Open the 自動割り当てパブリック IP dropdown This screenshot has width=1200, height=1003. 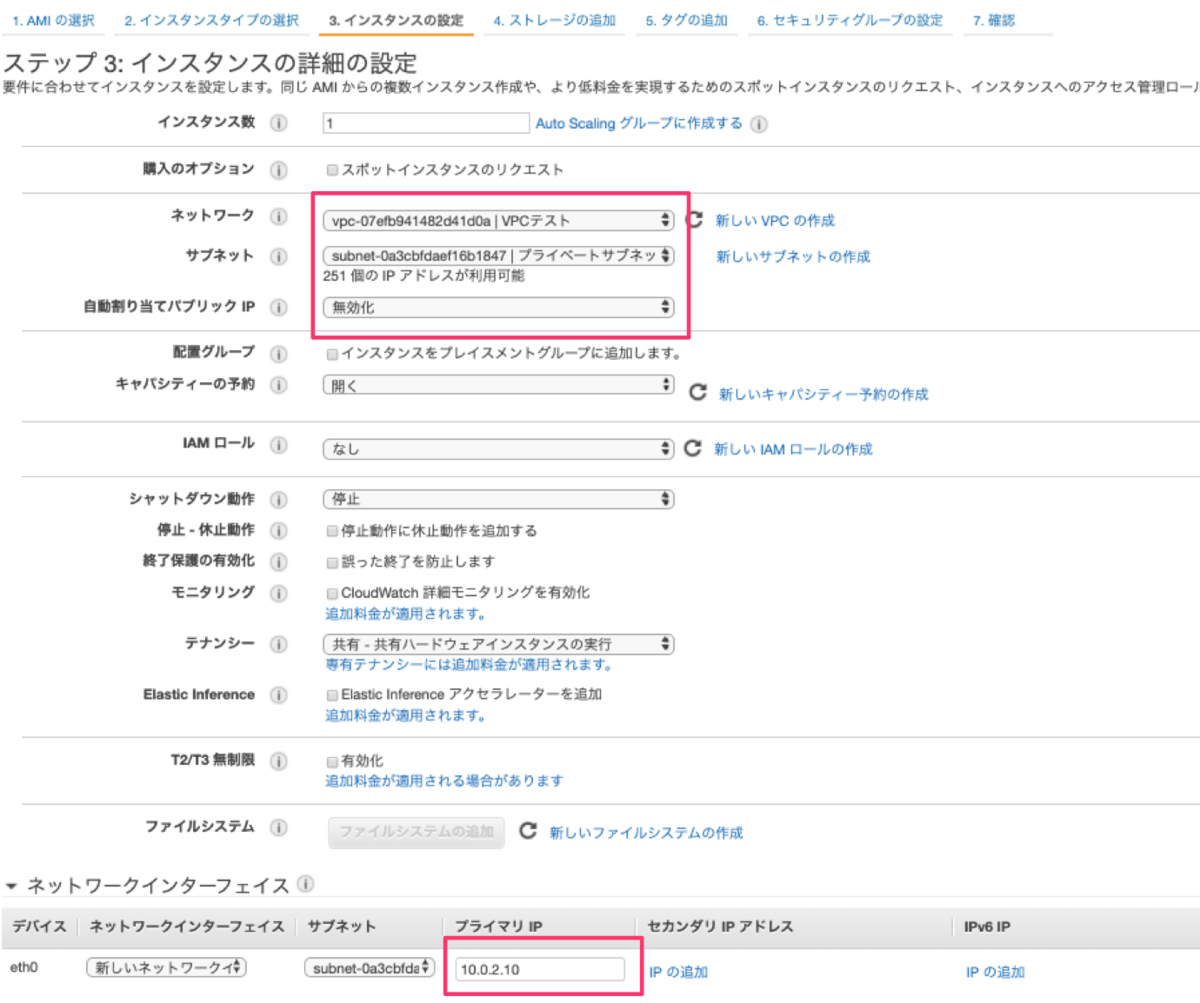click(498, 307)
